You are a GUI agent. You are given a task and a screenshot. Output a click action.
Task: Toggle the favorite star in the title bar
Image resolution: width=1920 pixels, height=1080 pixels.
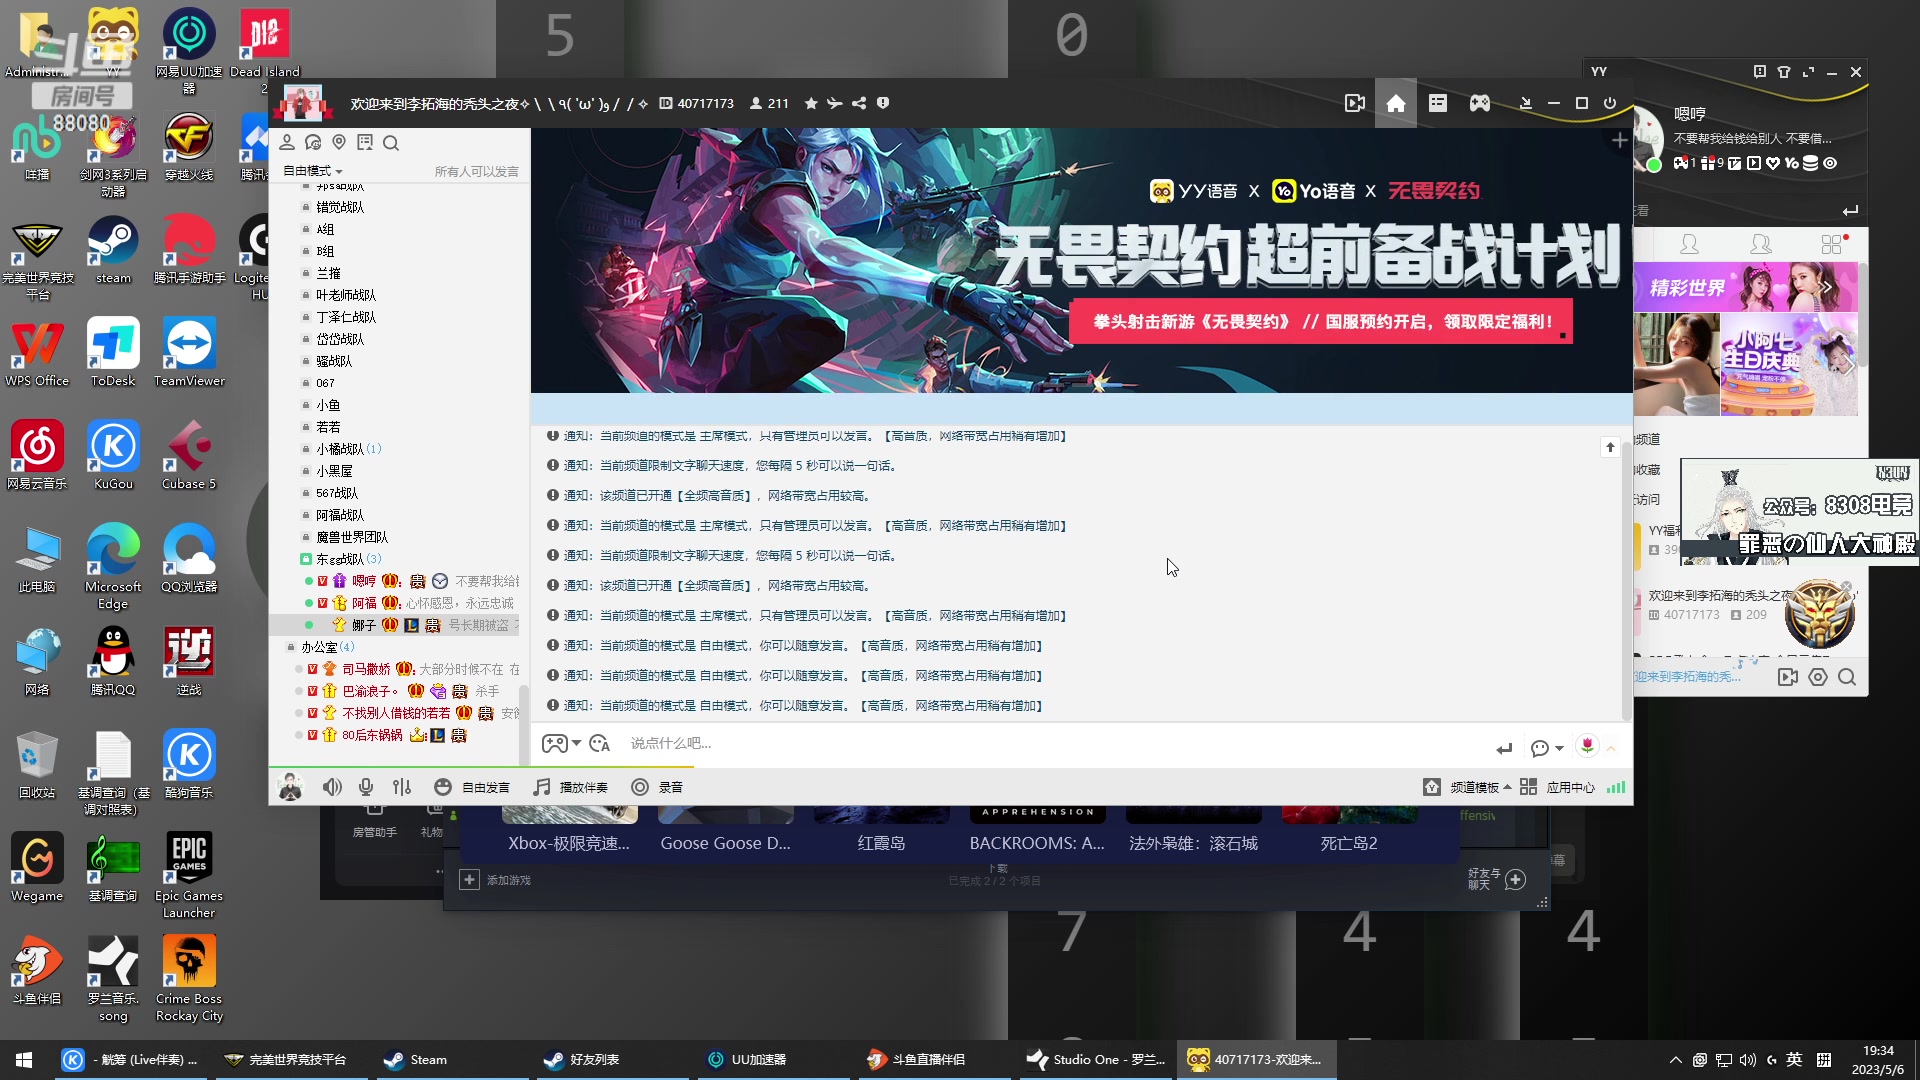coord(810,103)
